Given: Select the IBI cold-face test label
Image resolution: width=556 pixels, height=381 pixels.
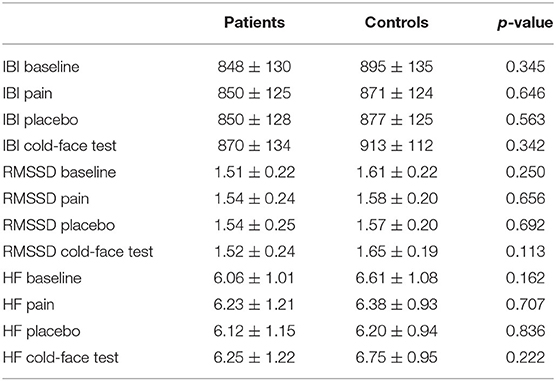Looking at the screenshot, I should click(60, 146).
